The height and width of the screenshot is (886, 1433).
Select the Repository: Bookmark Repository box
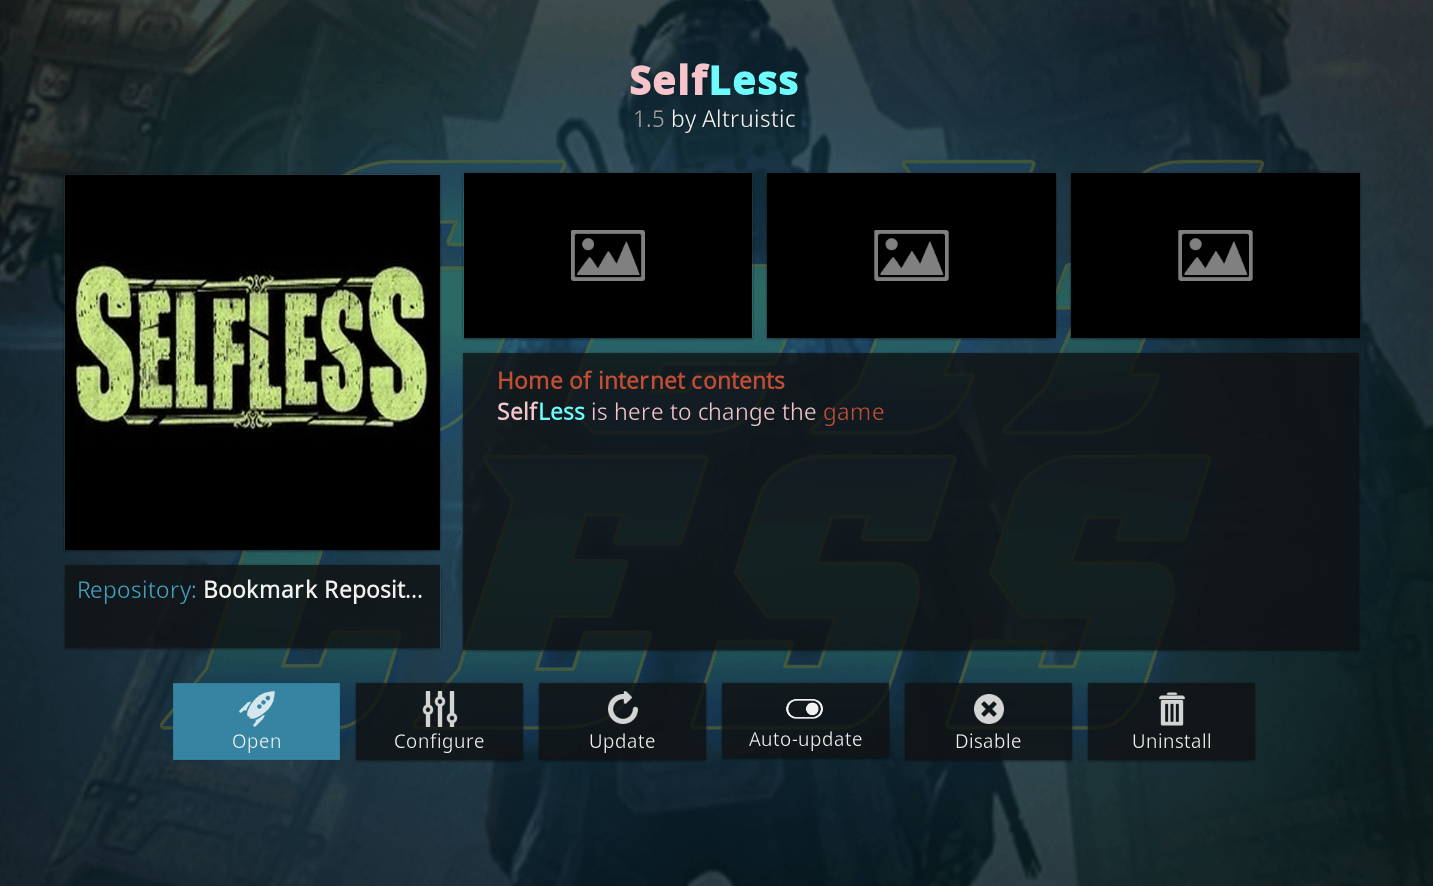pos(252,606)
